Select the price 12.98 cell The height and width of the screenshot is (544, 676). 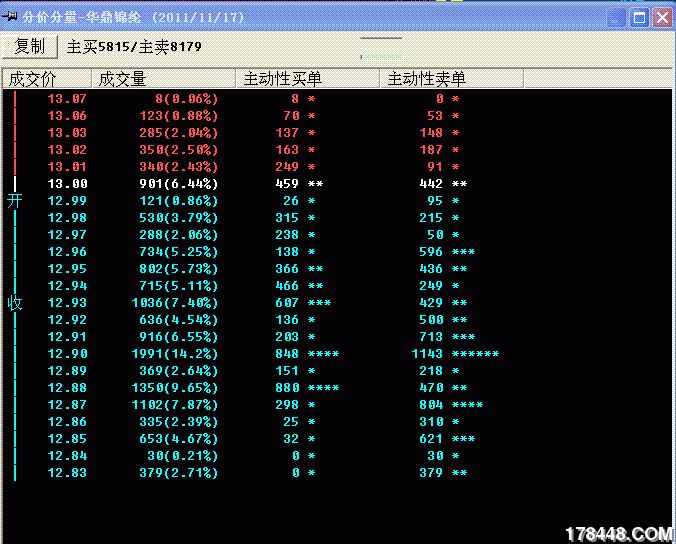click(67, 218)
